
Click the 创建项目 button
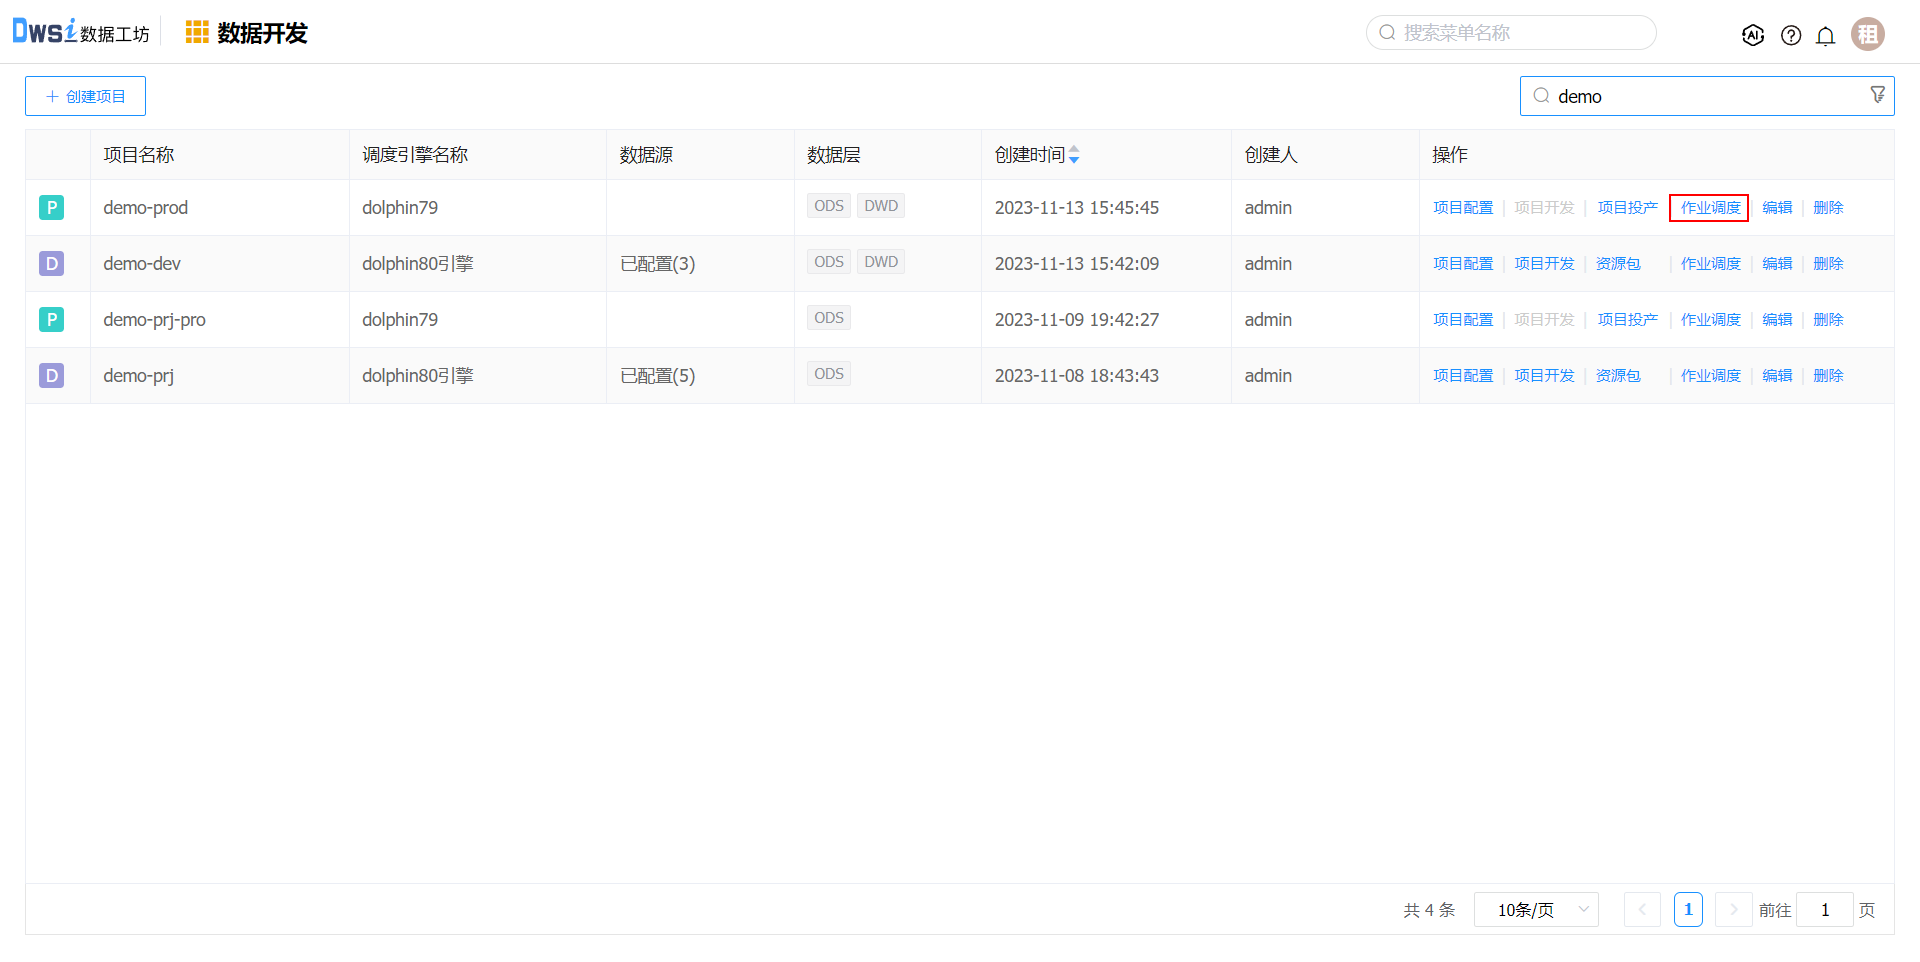click(x=85, y=96)
